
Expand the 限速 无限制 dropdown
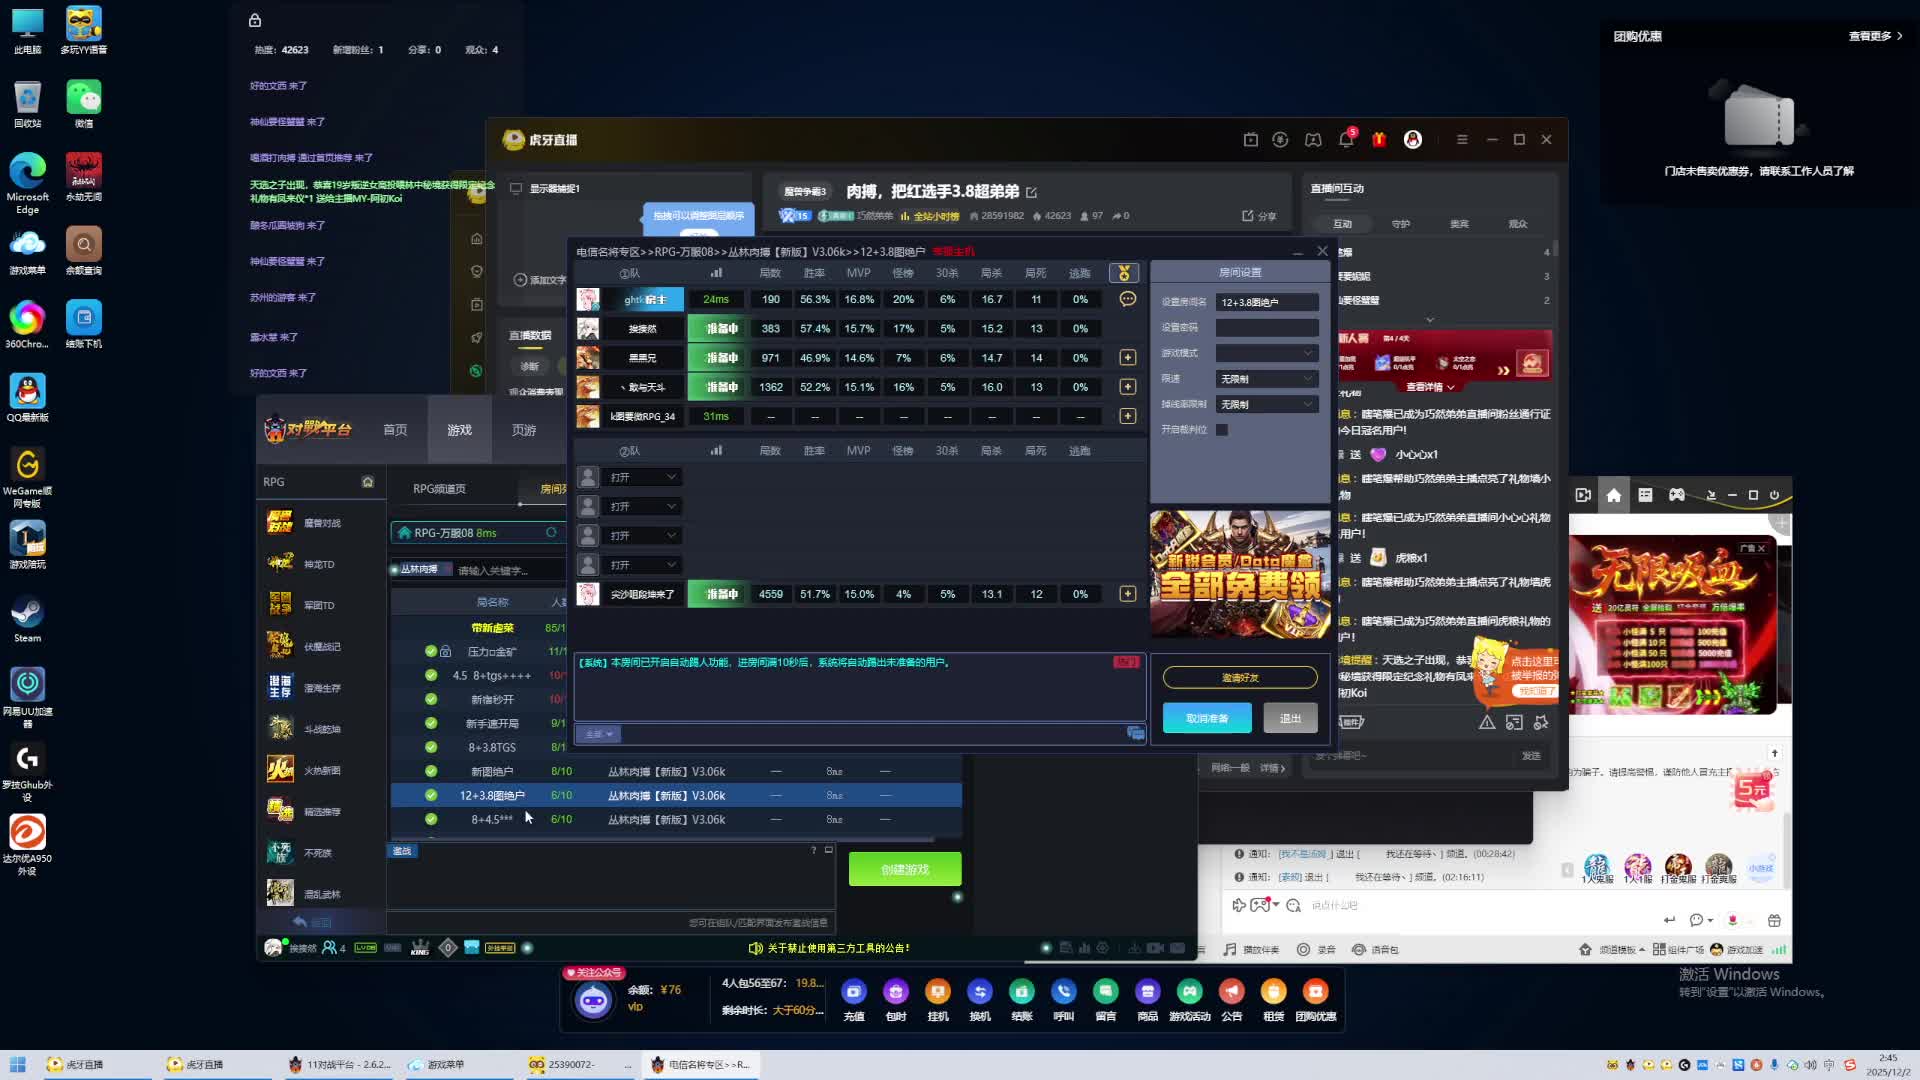pos(1266,379)
